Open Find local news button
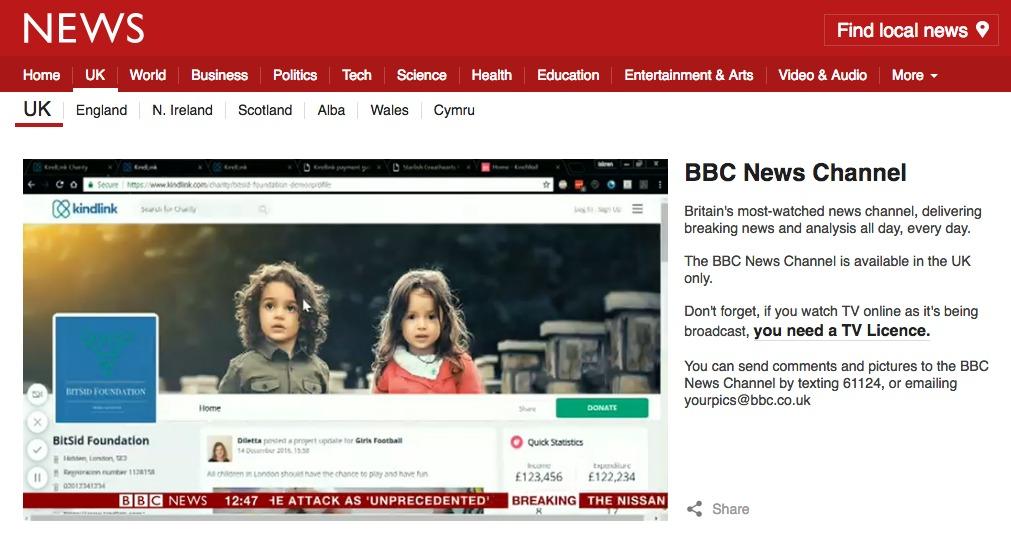The image size is (1011, 538). [x=911, y=30]
